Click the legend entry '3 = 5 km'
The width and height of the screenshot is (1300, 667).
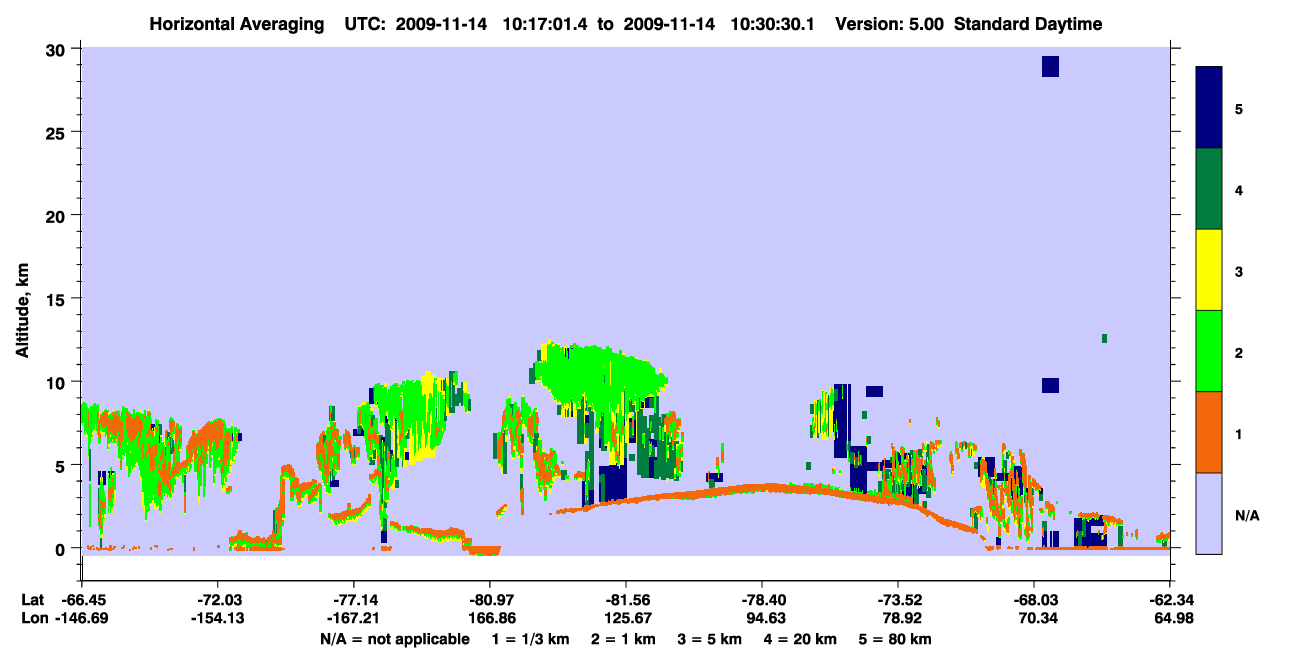pyautogui.click(x=711, y=639)
